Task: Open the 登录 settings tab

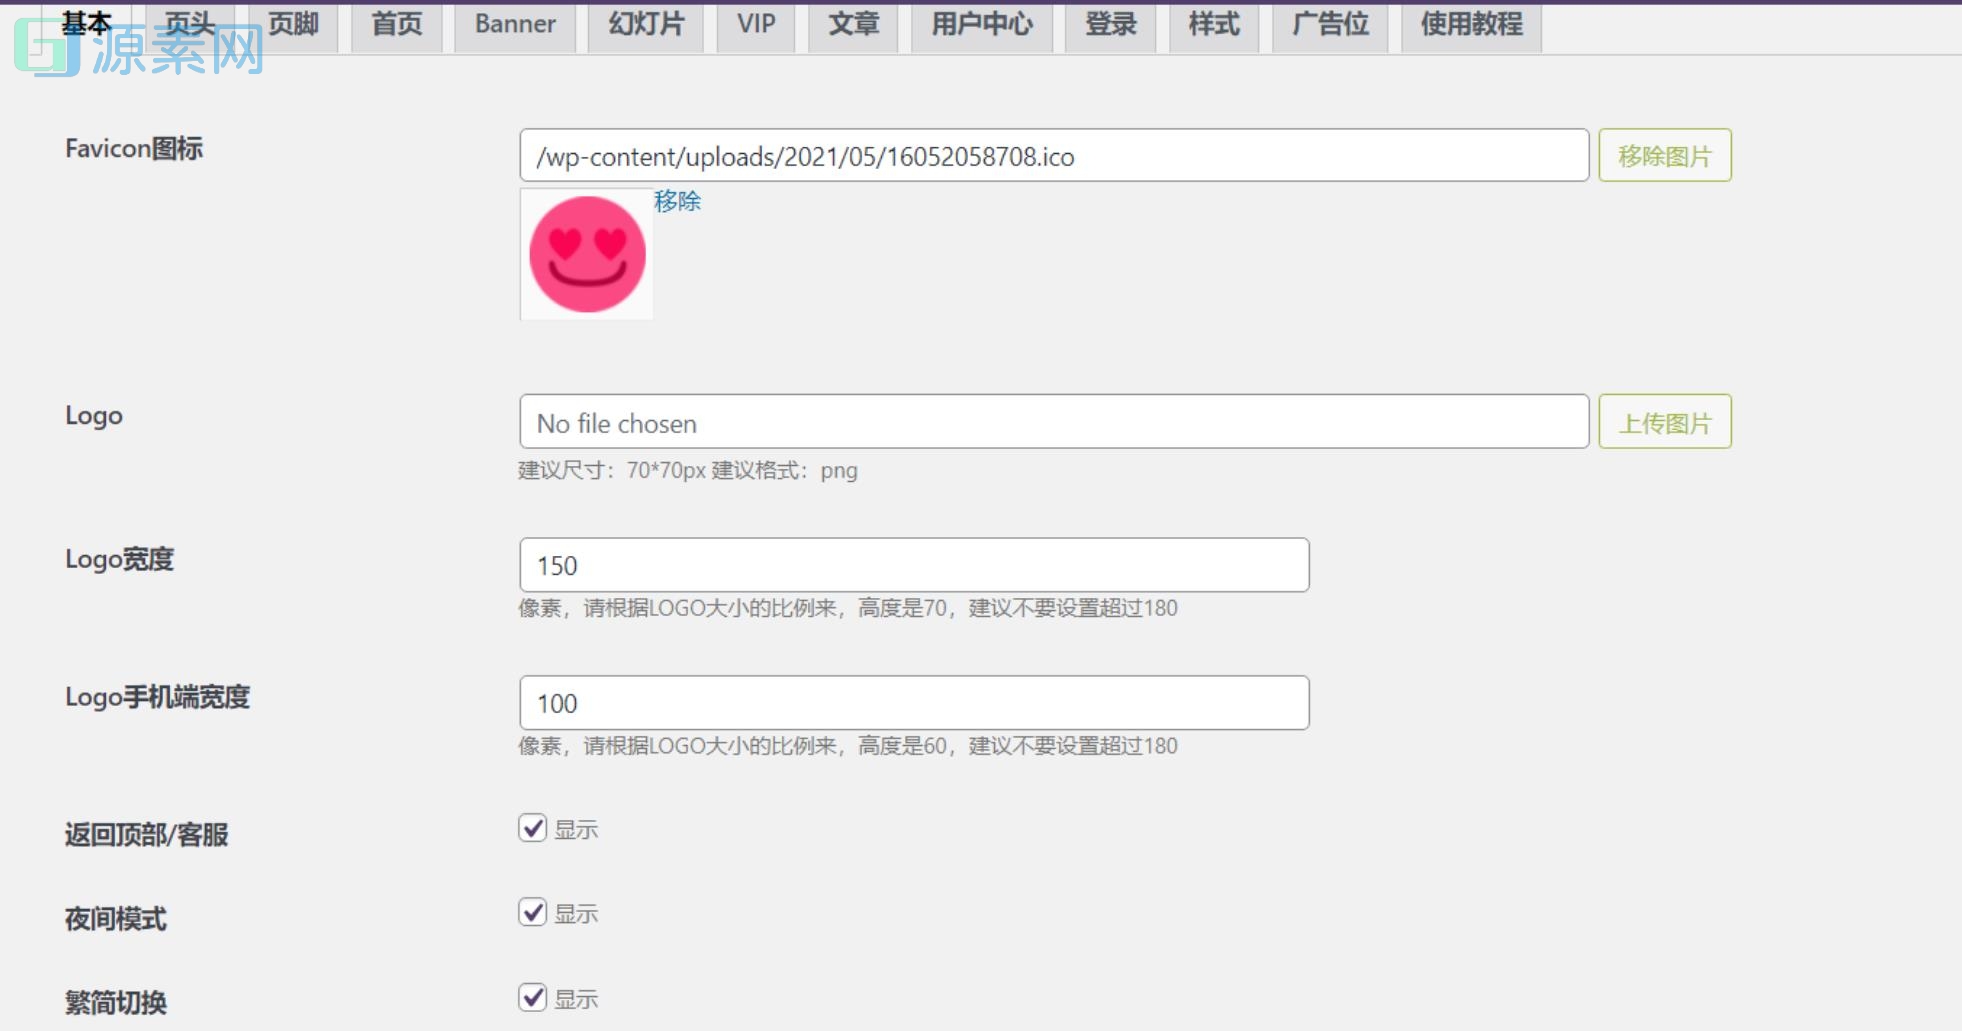Action: [1110, 24]
